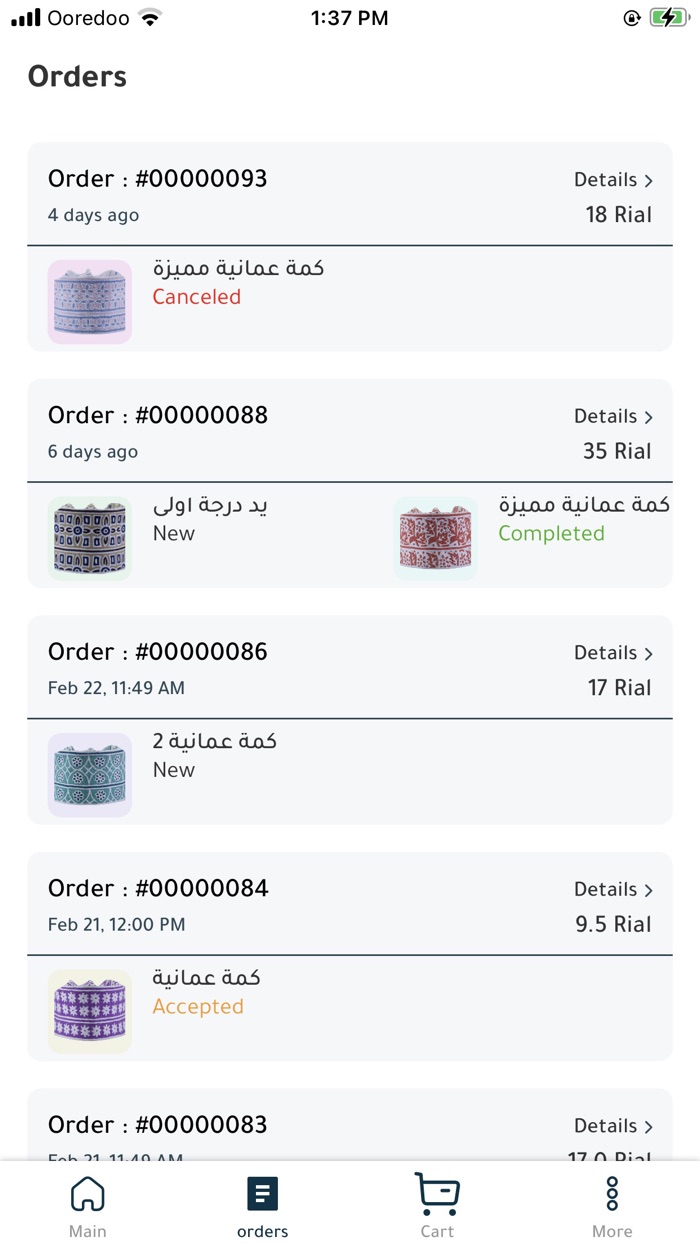Tap the red Completed kumma thumbnail

pyautogui.click(x=436, y=538)
